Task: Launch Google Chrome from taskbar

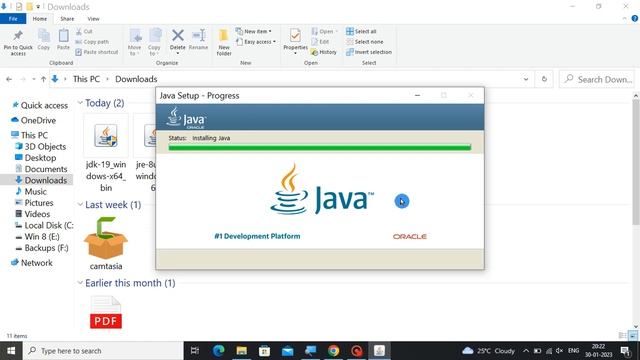Action: [x=333, y=351]
